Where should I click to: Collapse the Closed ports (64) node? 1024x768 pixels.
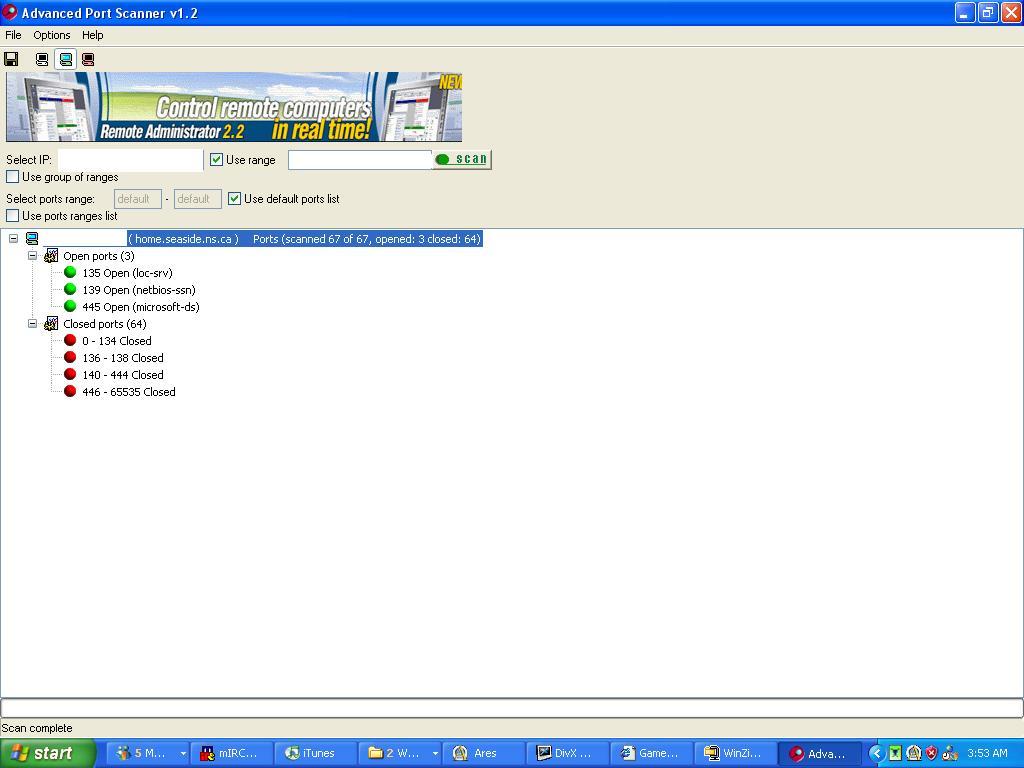32,324
